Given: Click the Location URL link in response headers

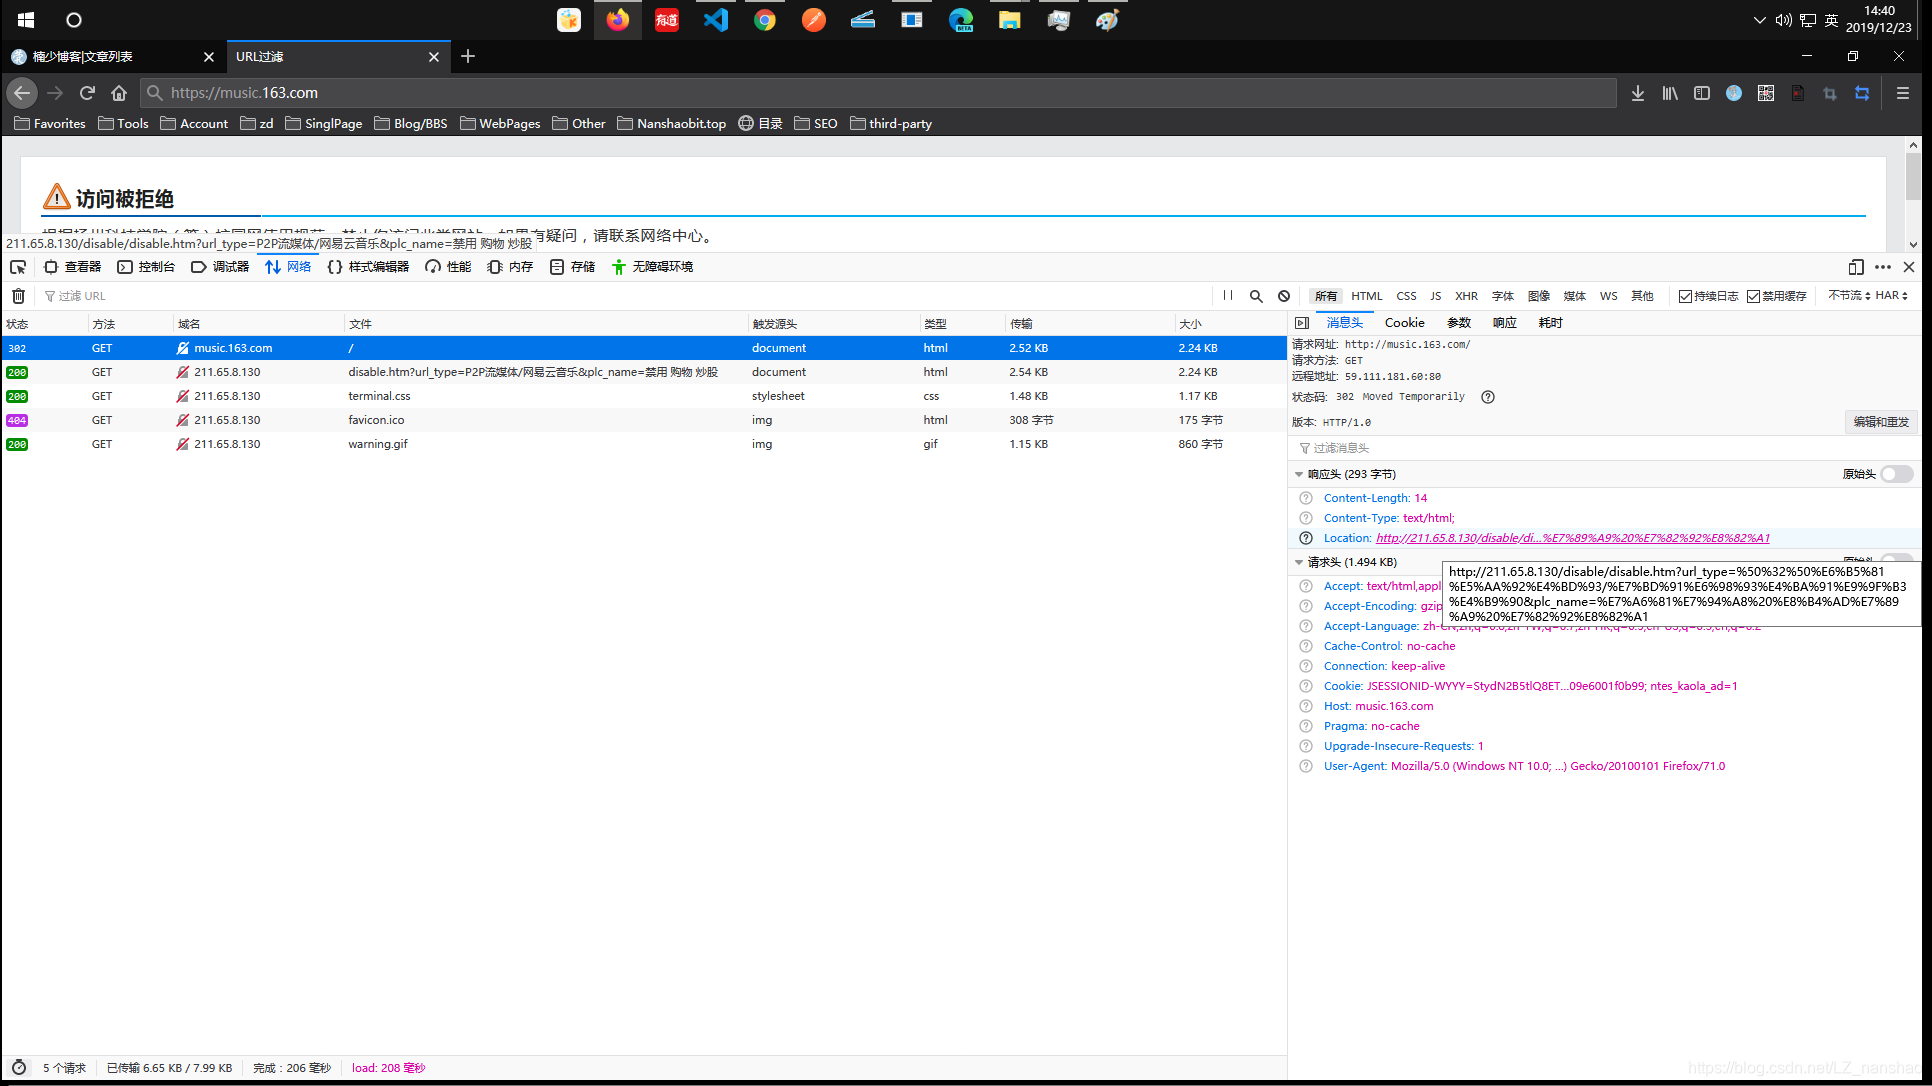Looking at the screenshot, I should point(1572,538).
